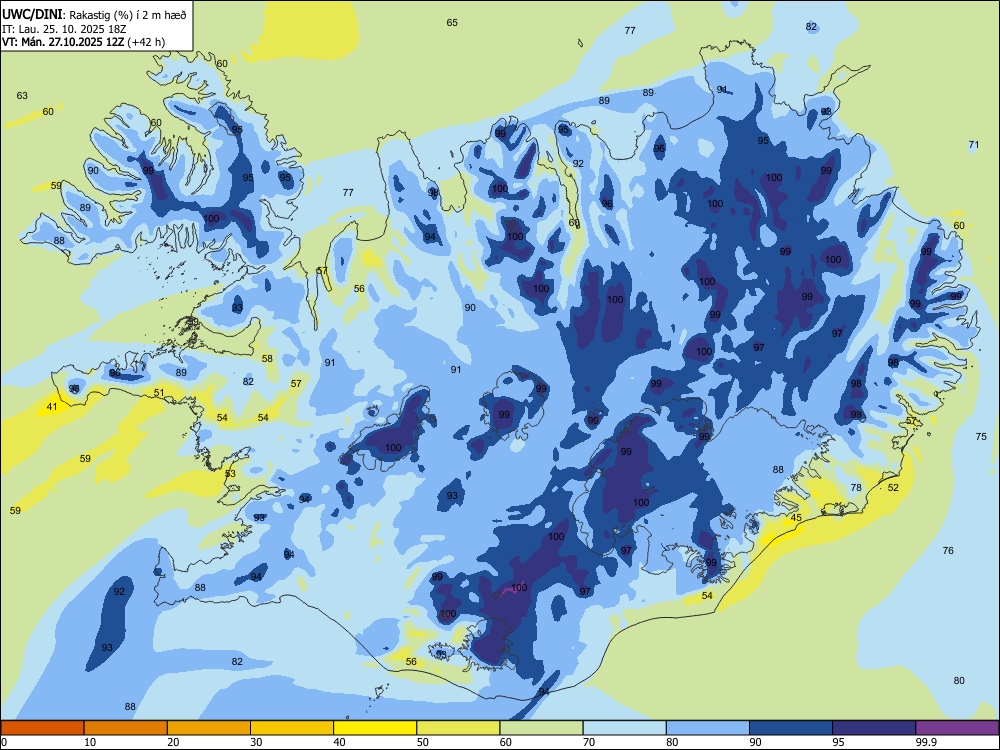The height and width of the screenshot is (750, 1000).
Task: Click the dark blue 90–95 legend swatch
Action: (791, 728)
